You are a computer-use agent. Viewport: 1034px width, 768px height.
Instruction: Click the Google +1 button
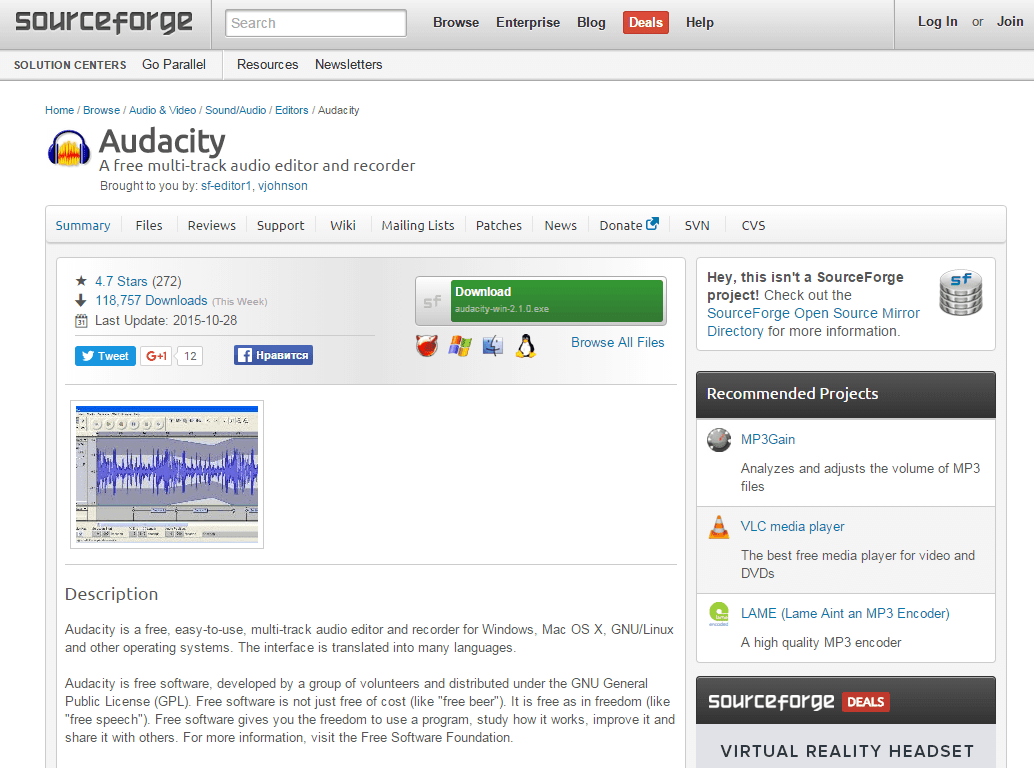(x=156, y=356)
